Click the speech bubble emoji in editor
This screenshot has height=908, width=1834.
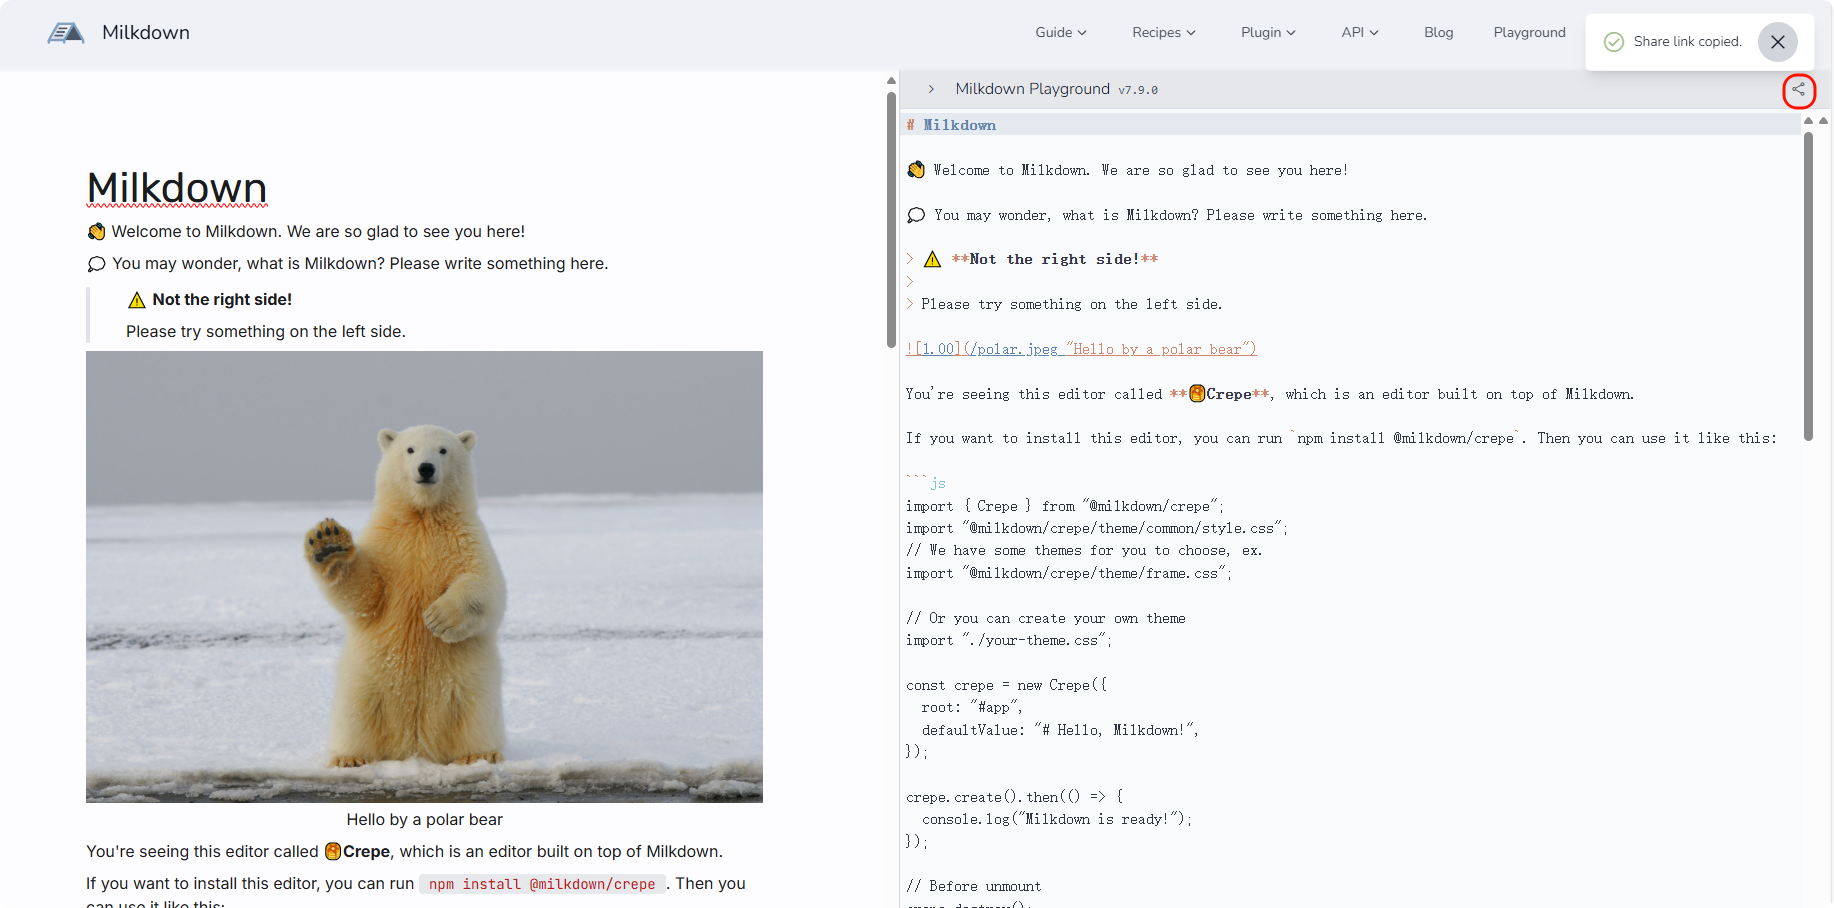click(x=96, y=264)
